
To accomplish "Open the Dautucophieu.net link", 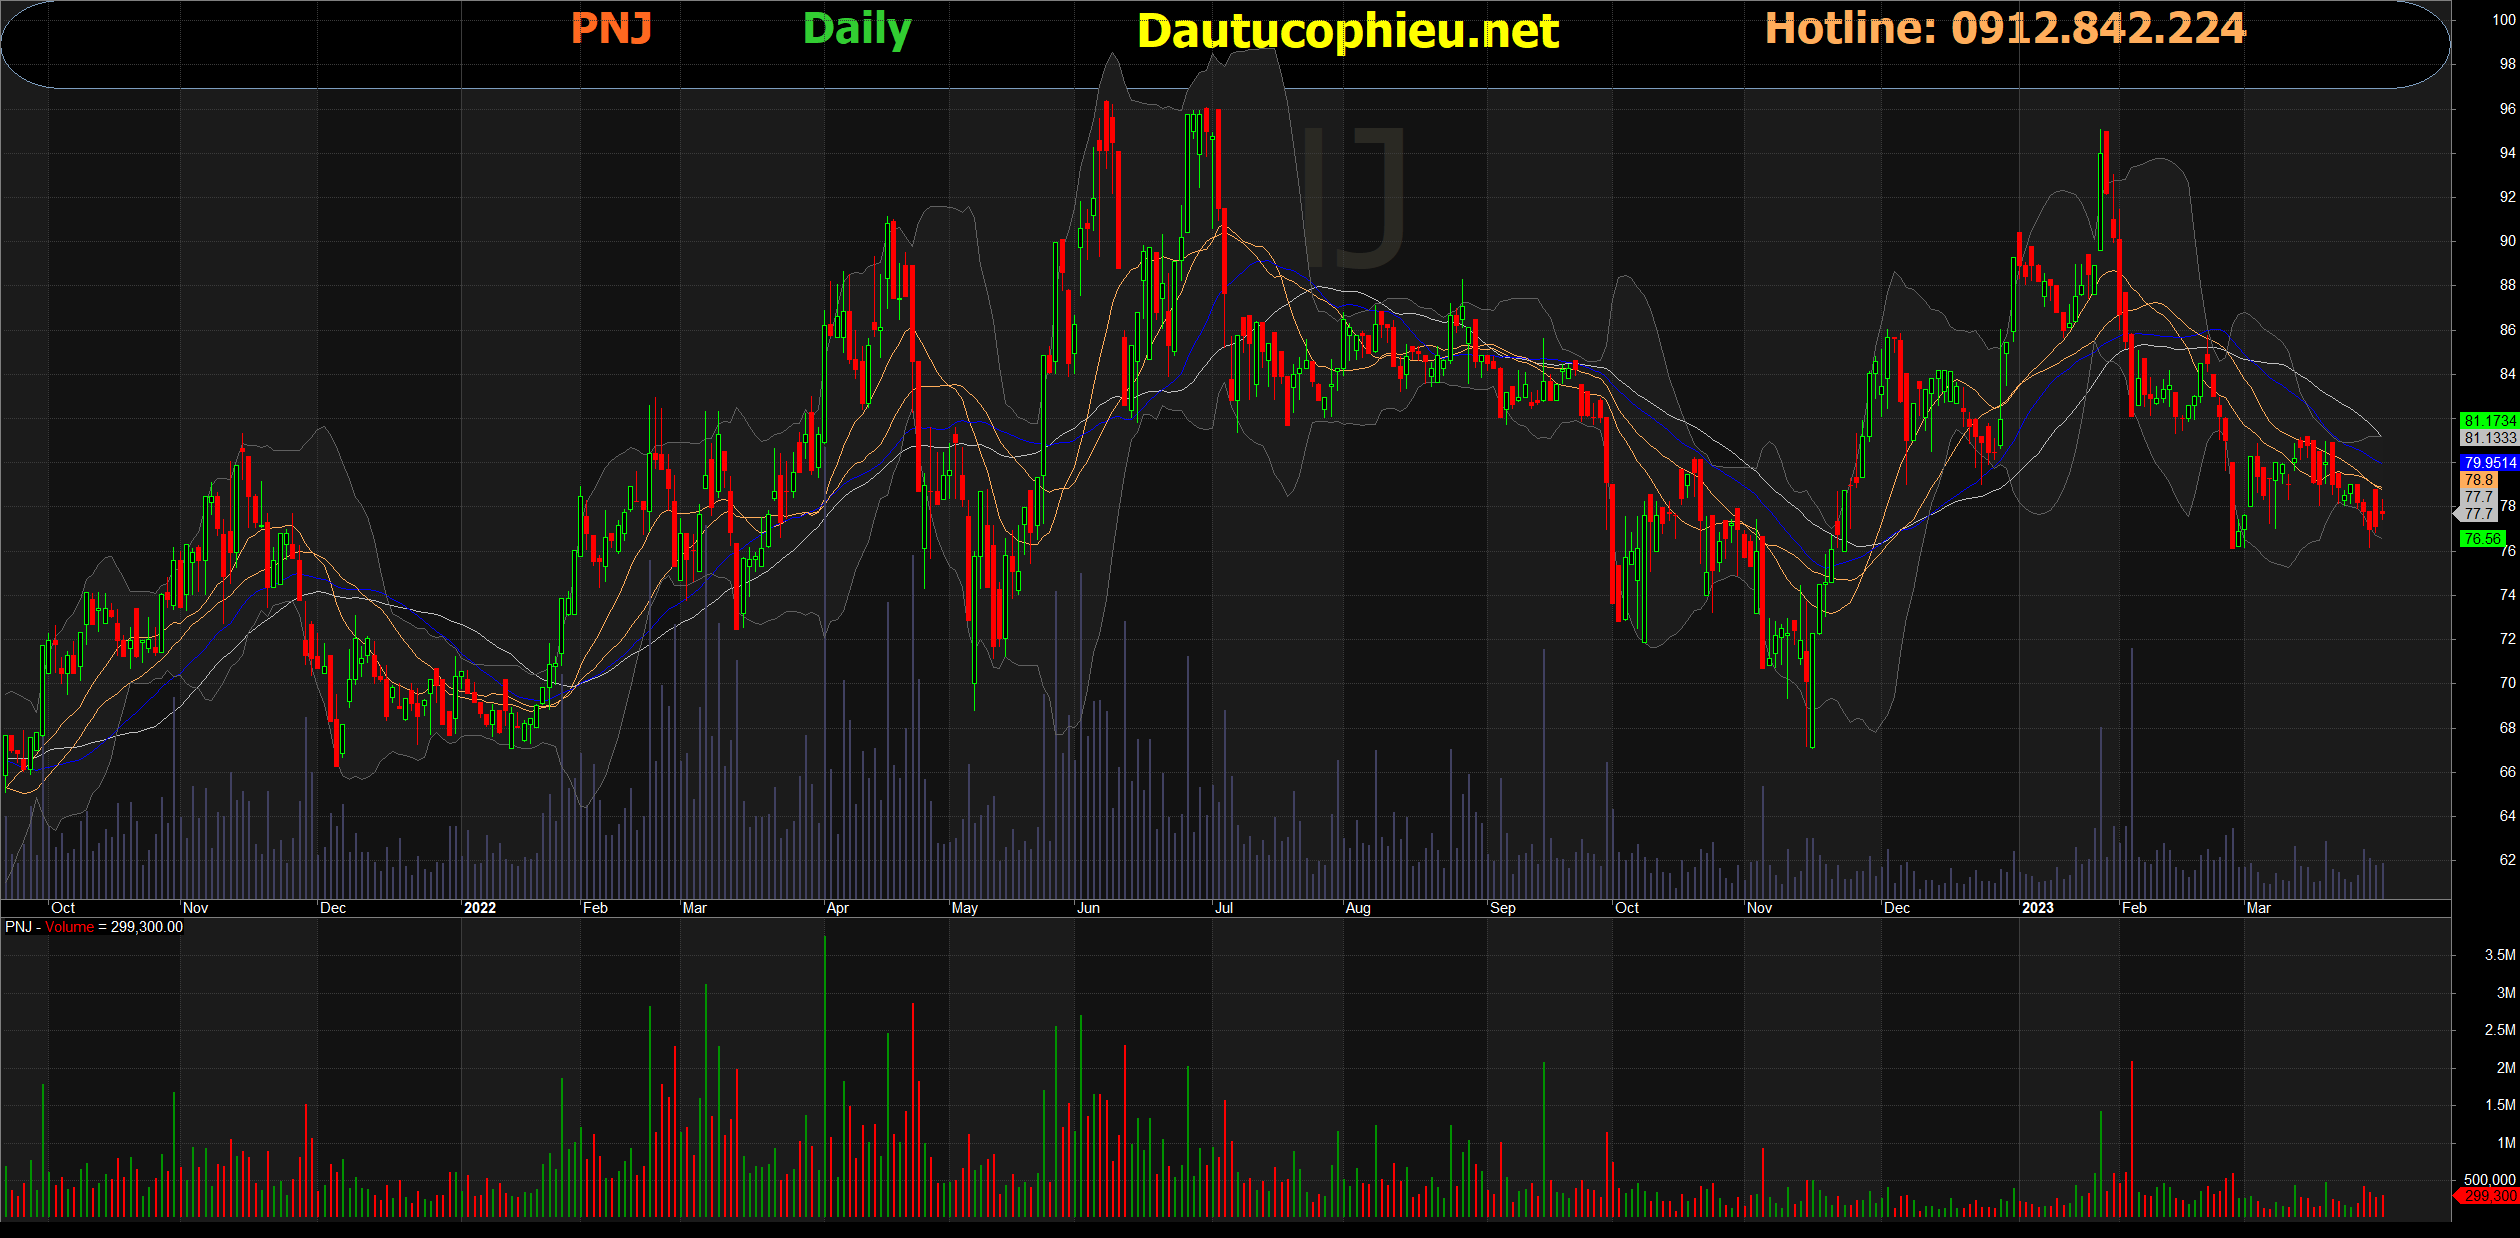I will [x=1347, y=32].
